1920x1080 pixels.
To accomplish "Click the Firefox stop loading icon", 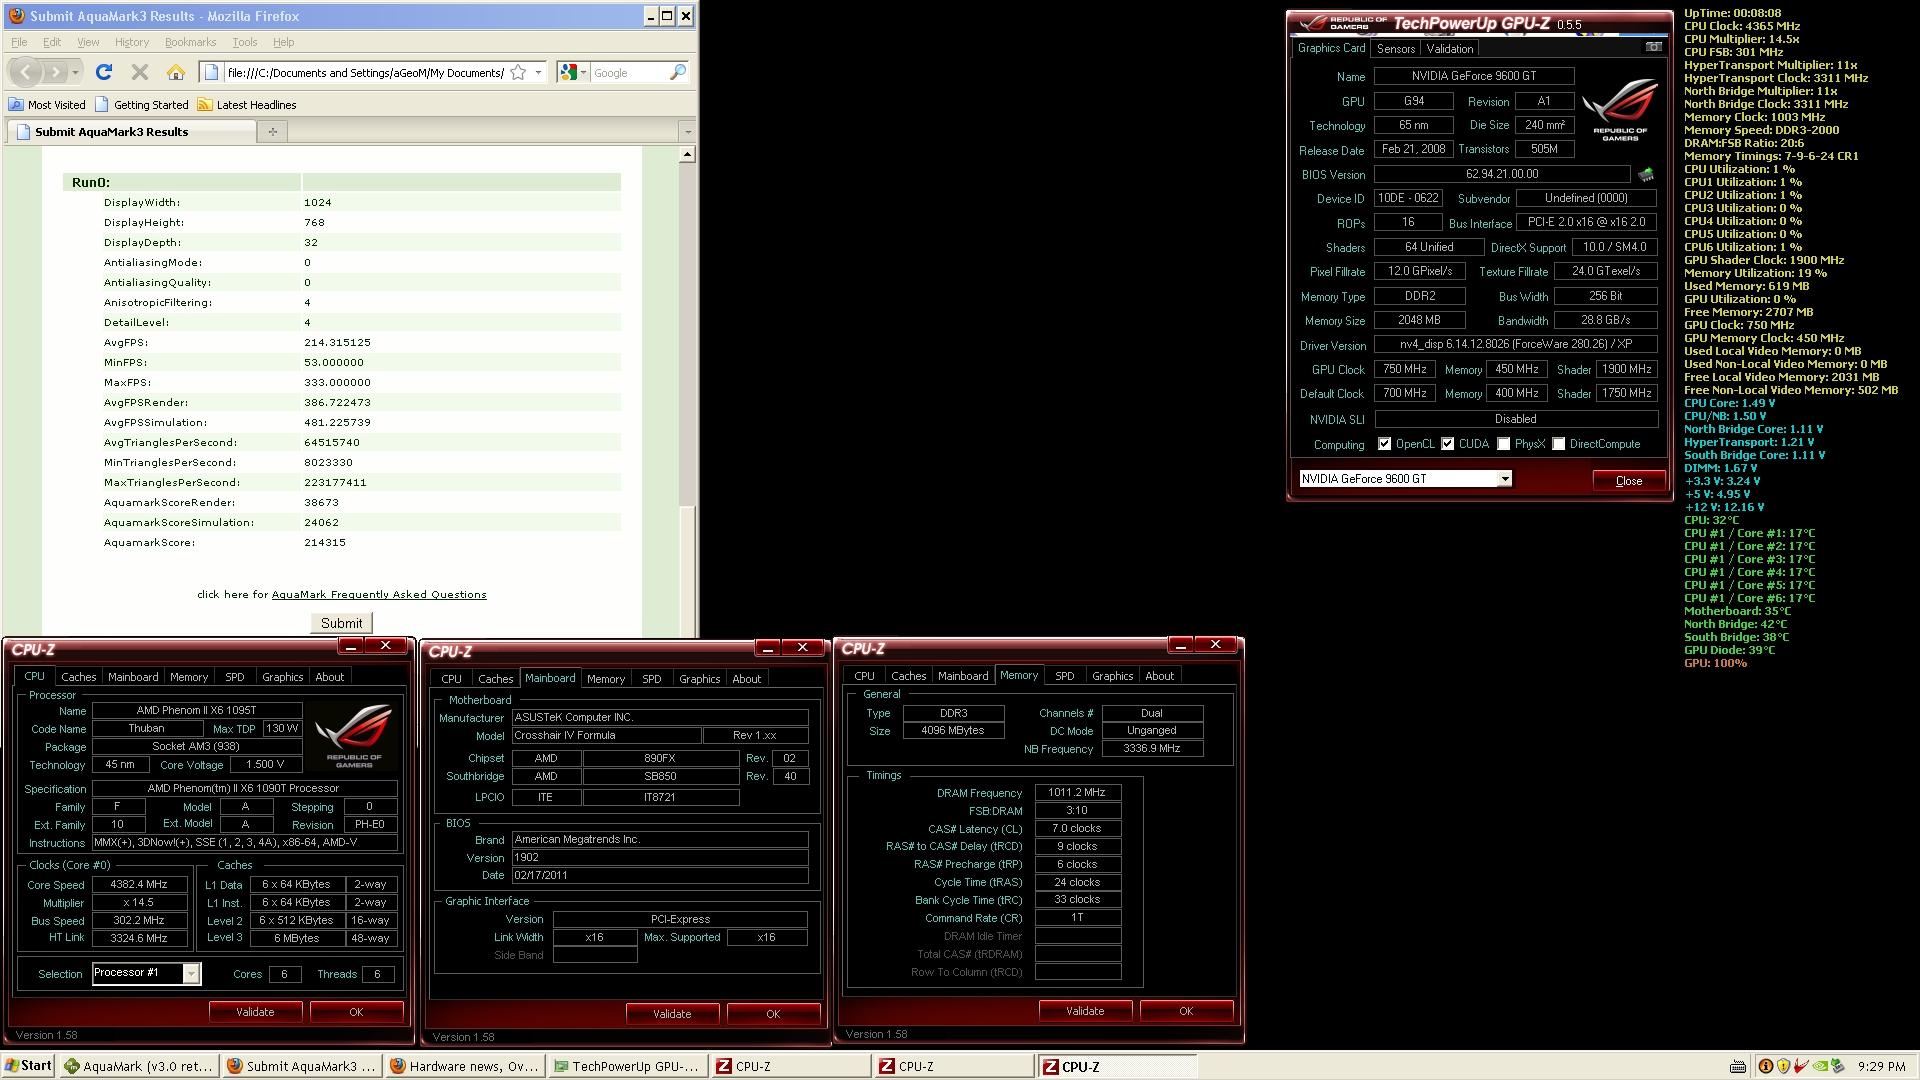I will [x=140, y=72].
